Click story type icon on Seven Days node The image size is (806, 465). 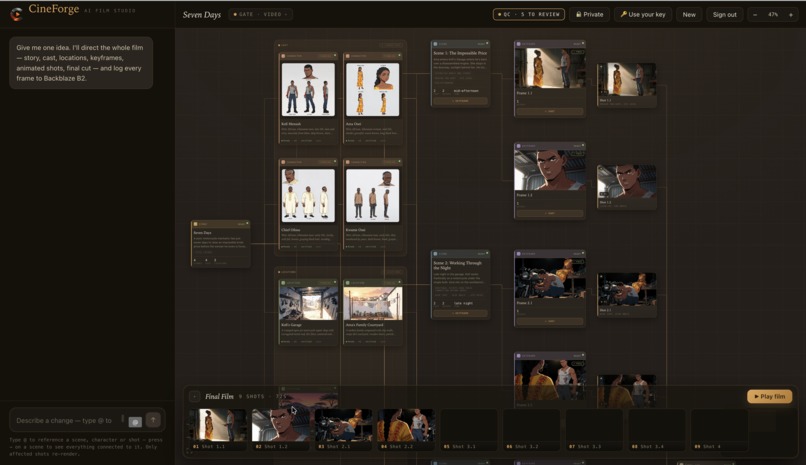click(x=195, y=224)
